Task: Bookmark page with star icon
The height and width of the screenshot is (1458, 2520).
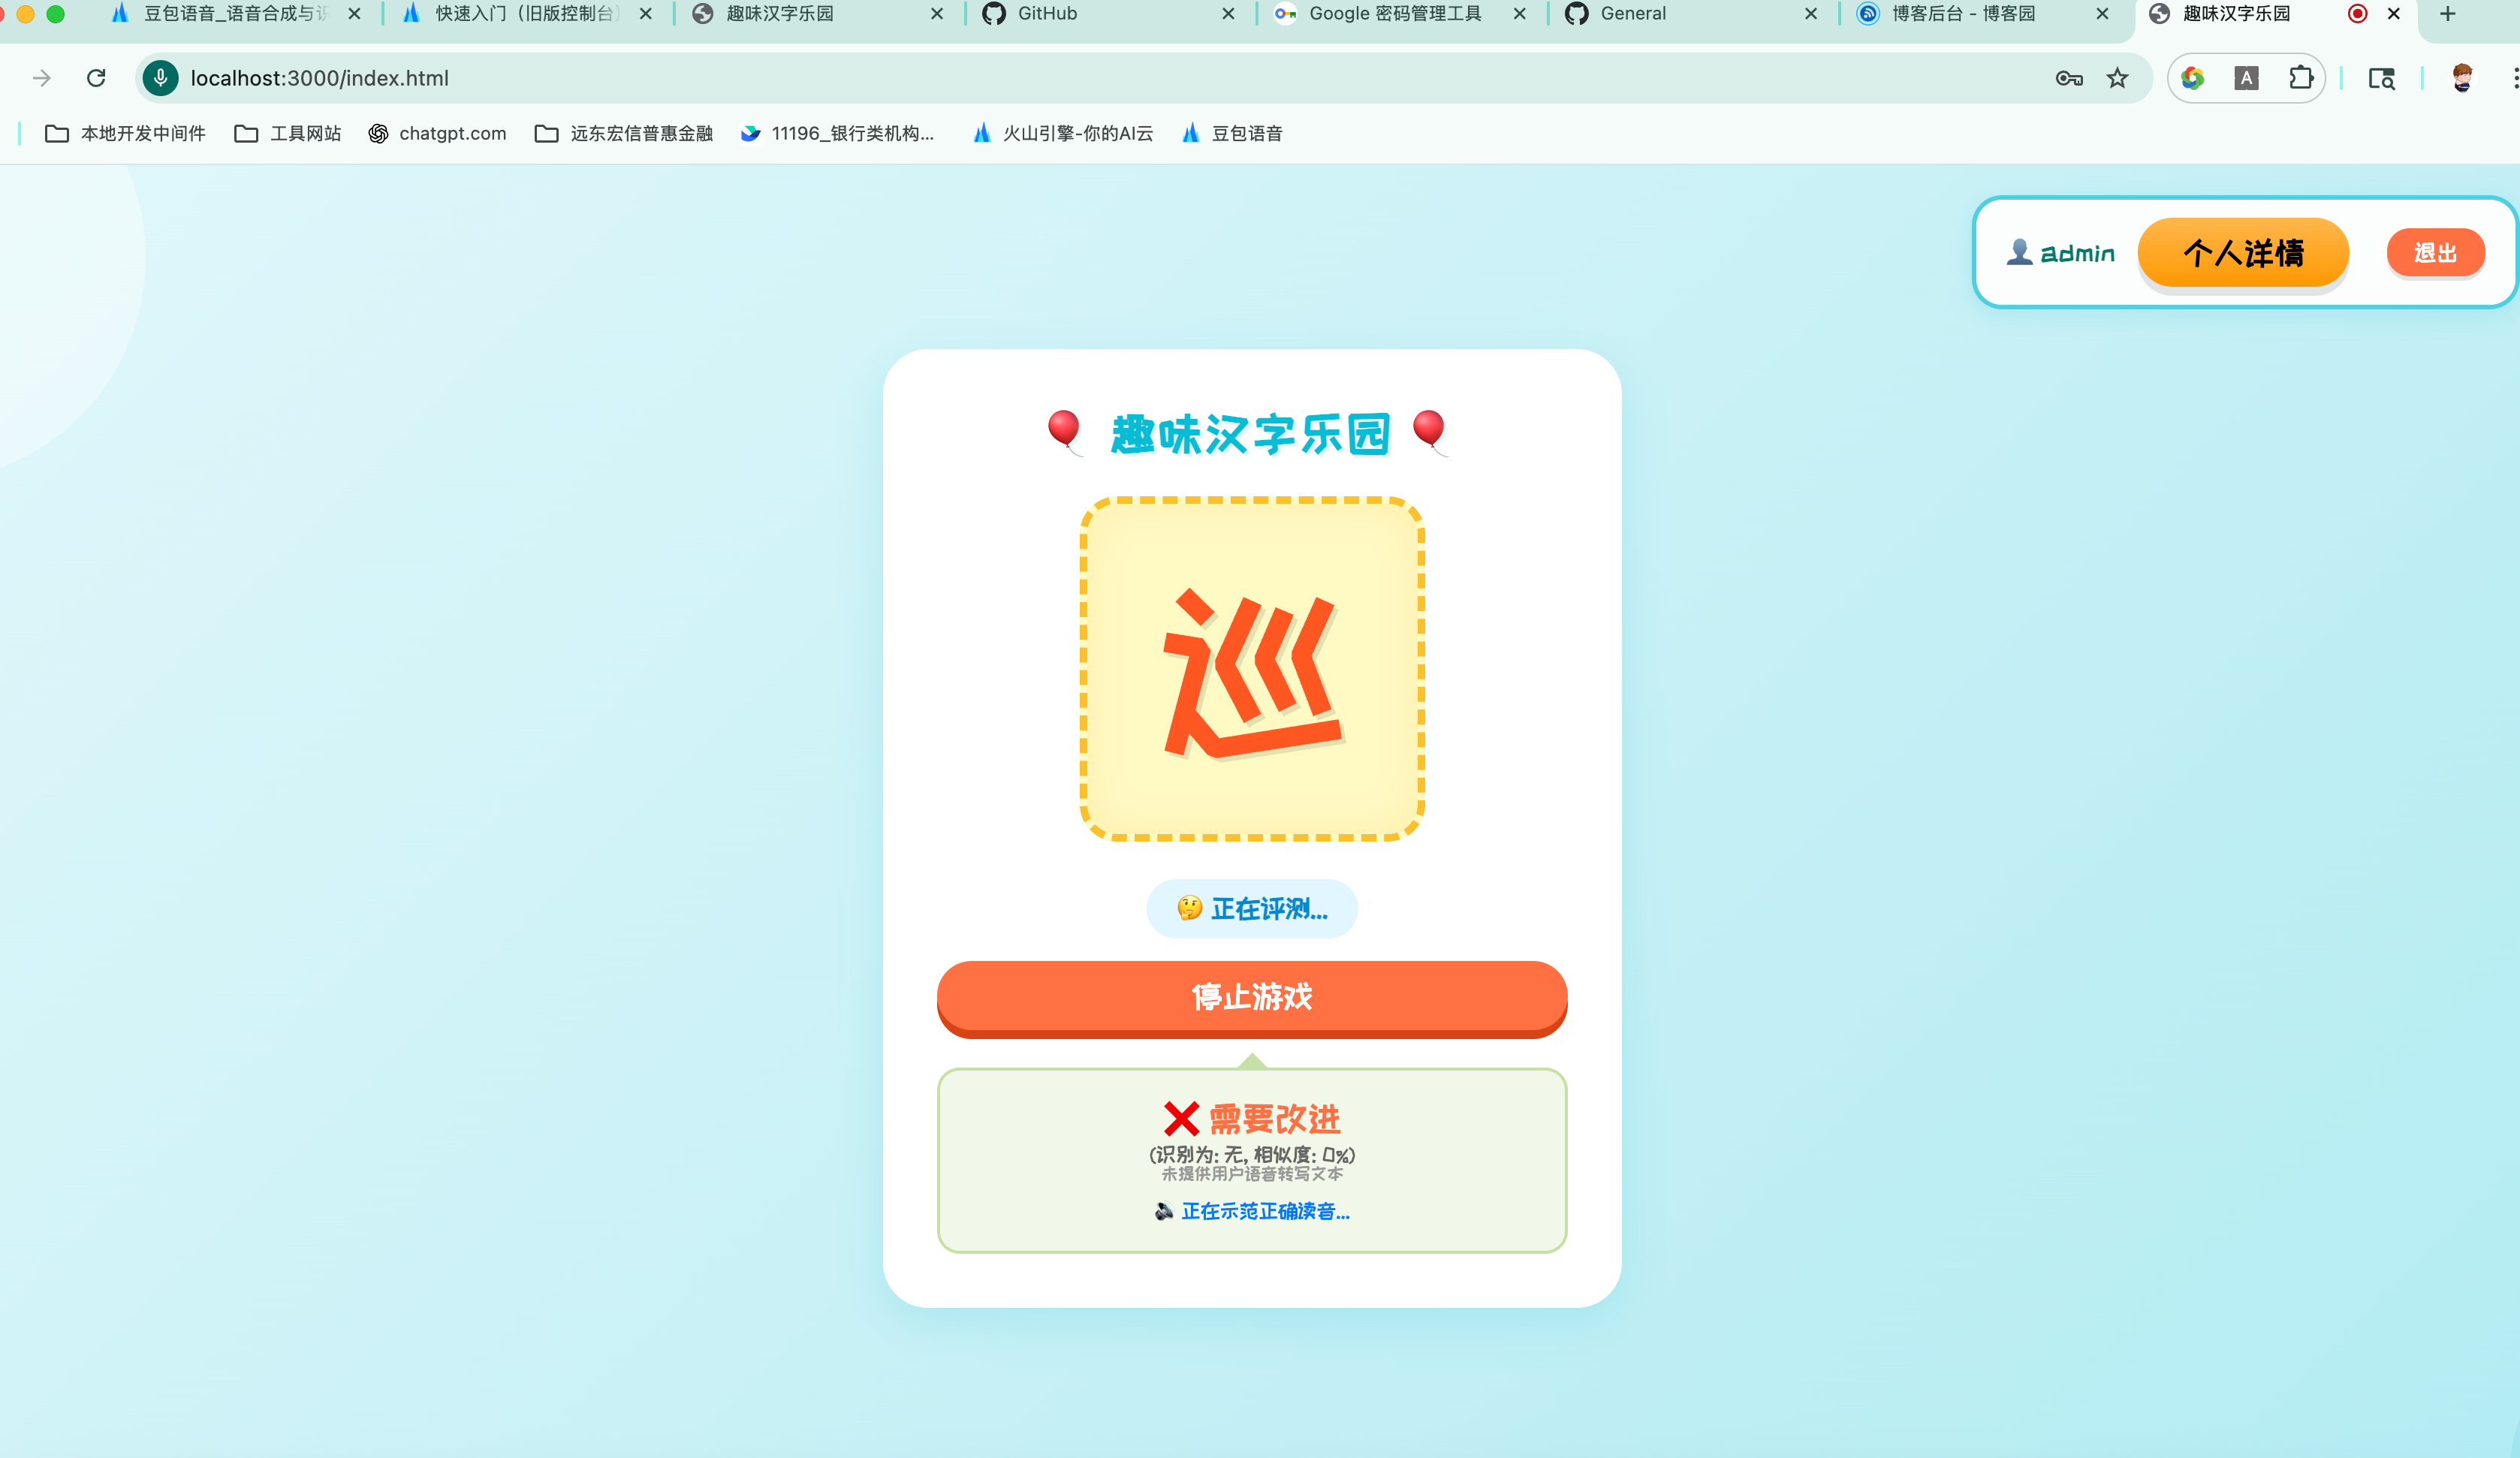Action: [2117, 78]
